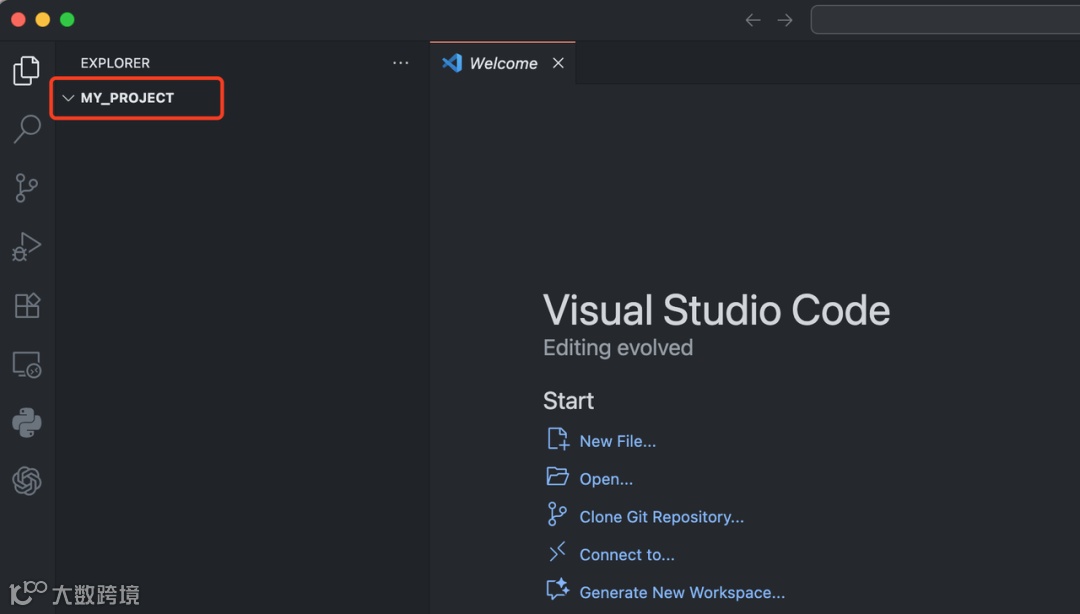Open Remote Explorer icon in activity bar

tap(27, 365)
